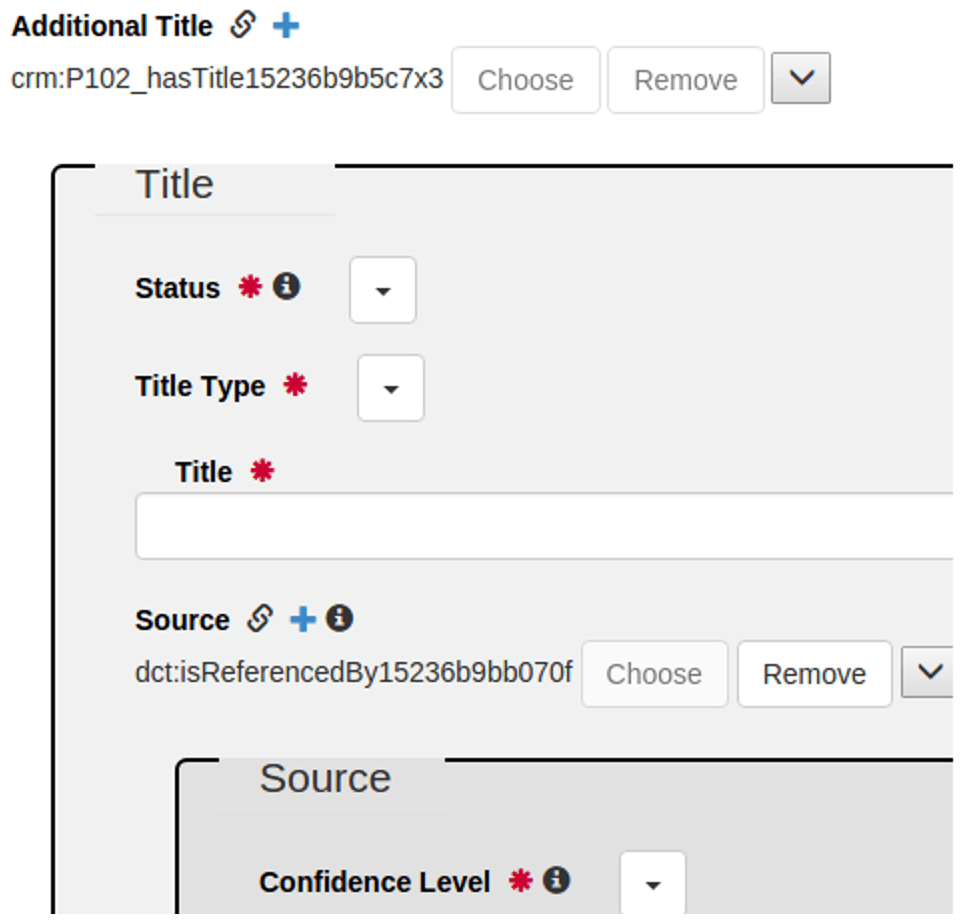965x923 pixels.
Task: Click the Additional Title label
Action: [x=112, y=26]
